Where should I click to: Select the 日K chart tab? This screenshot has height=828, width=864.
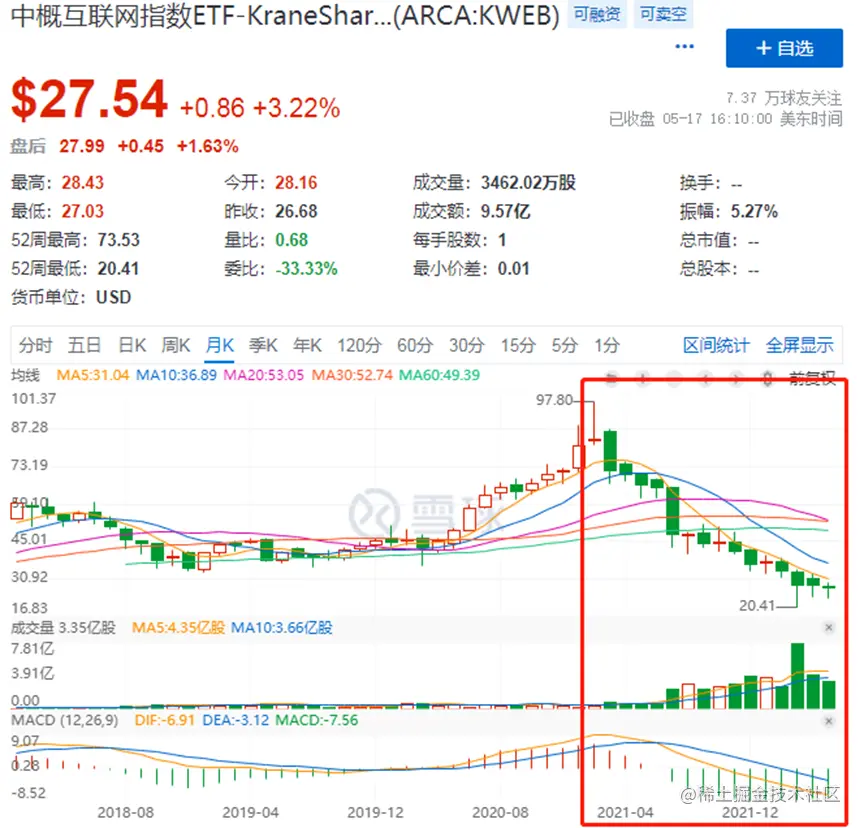[132, 345]
